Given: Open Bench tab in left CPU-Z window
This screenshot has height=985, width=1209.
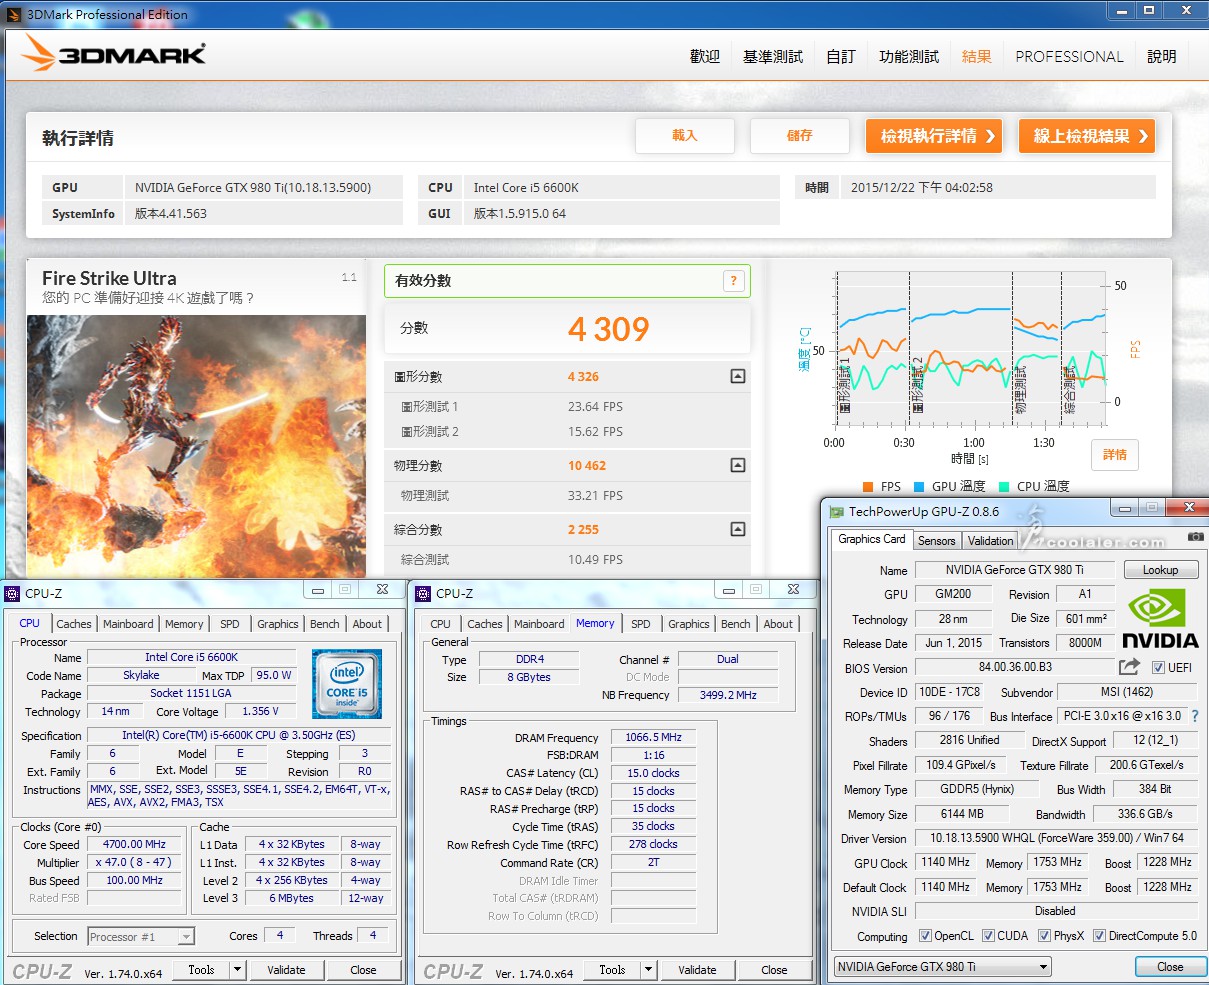Looking at the screenshot, I should point(325,624).
